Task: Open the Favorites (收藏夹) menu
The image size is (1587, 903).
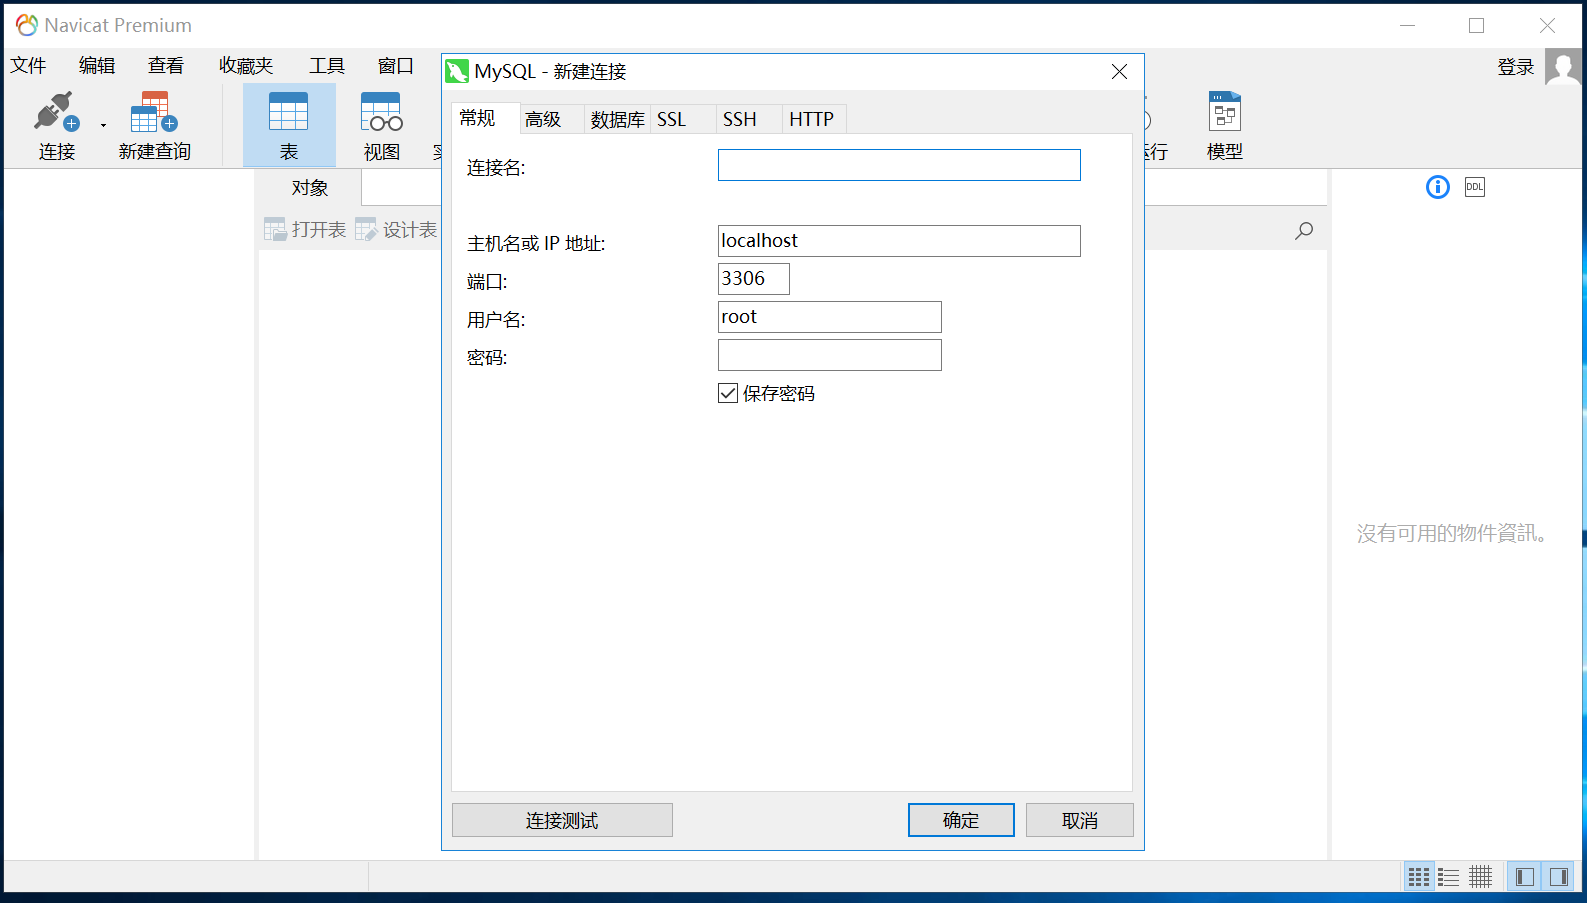Action: tap(246, 66)
